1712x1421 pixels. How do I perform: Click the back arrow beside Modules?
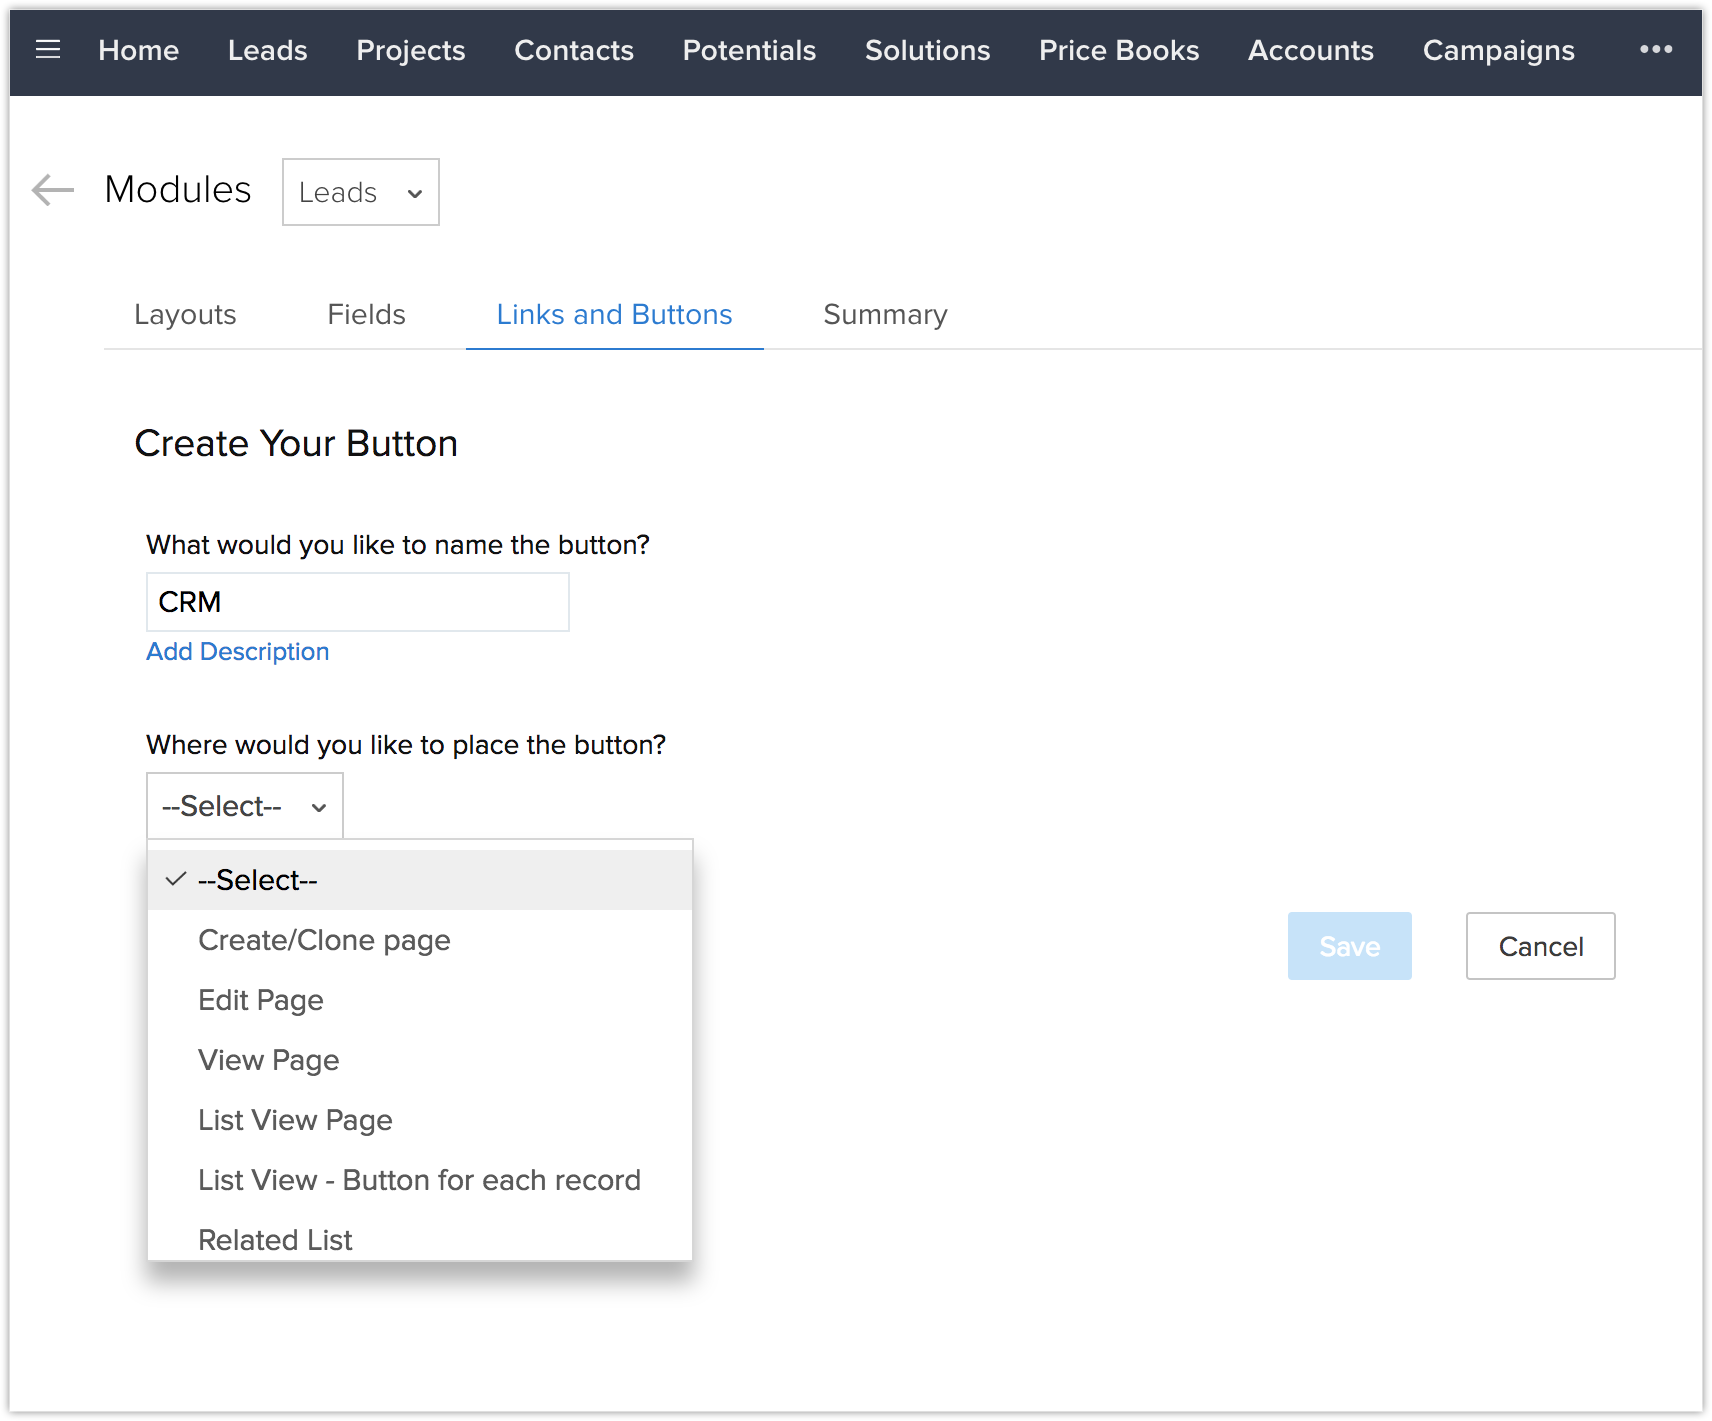(x=53, y=189)
